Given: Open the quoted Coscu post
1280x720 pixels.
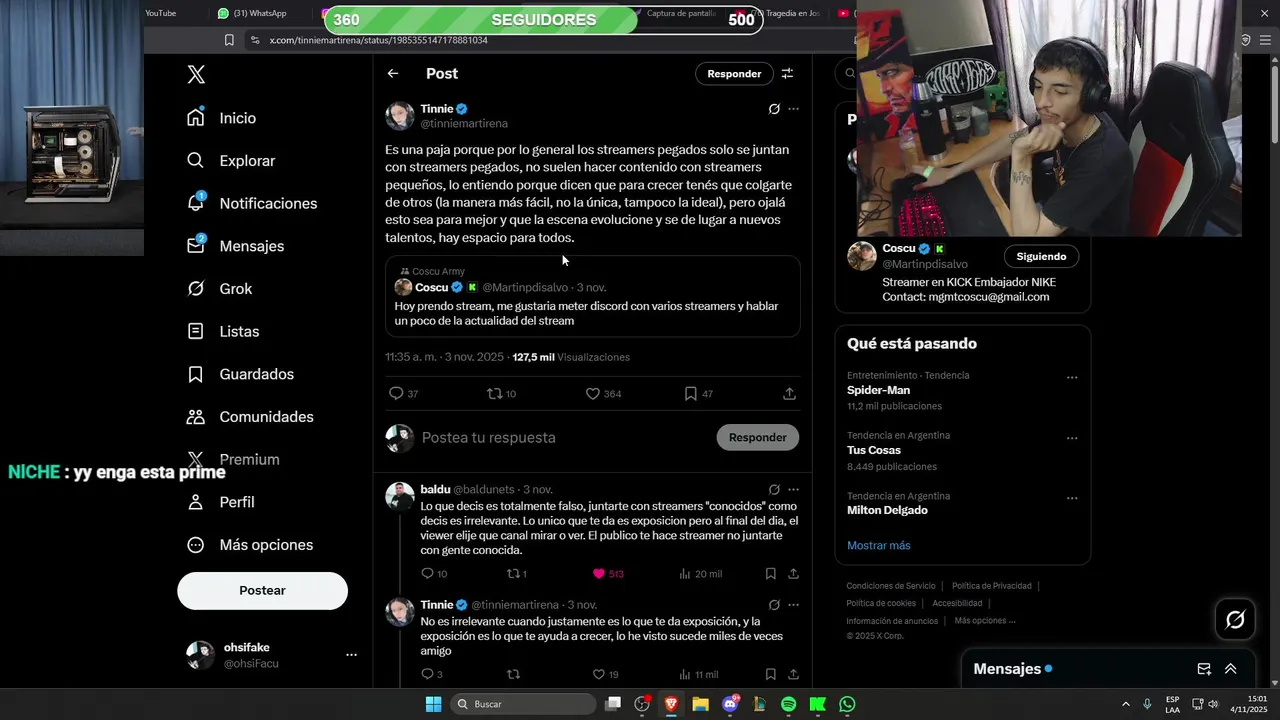Looking at the screenshot, I should coord(593,296).
